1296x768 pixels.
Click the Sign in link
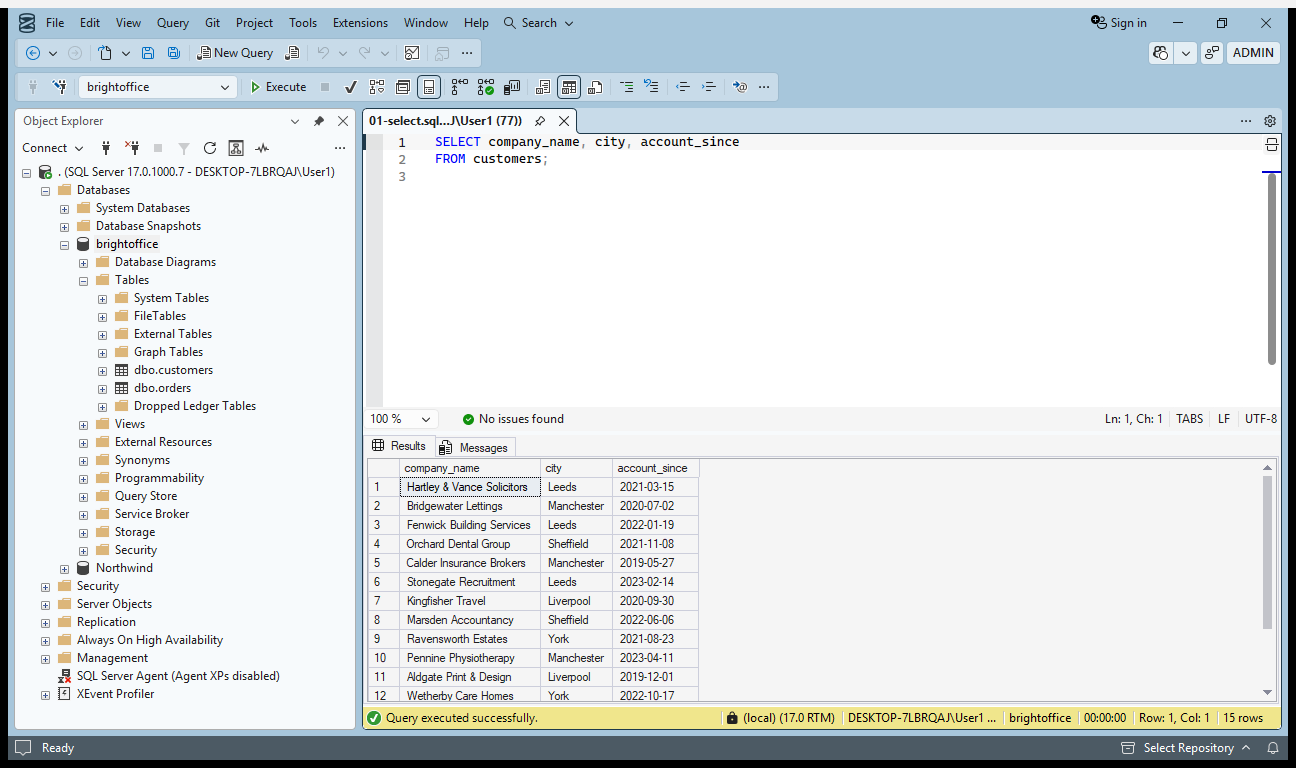[x=1120, y=23]
